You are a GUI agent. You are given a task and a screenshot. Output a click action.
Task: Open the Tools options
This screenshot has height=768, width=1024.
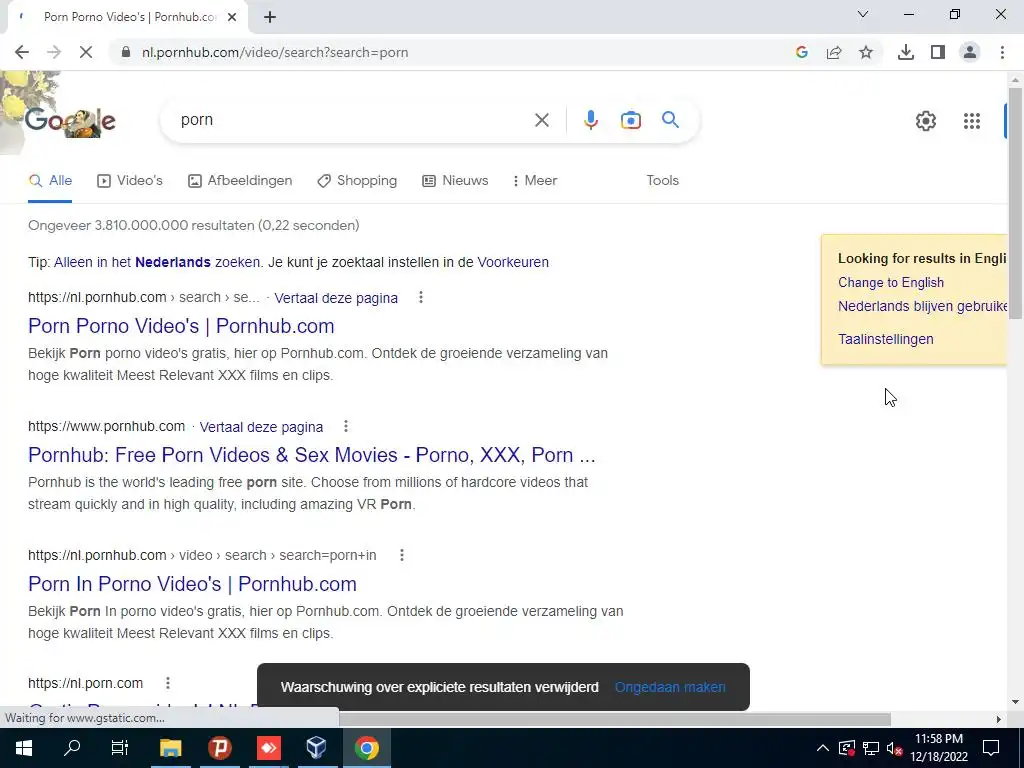pyautogui.click(x=662, y=180)
